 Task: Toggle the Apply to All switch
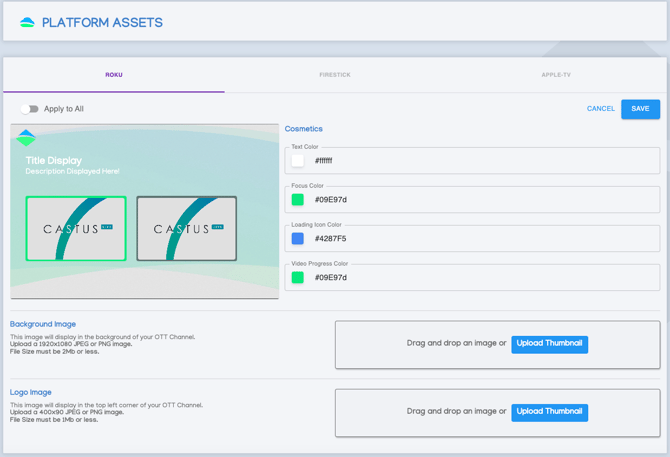click(29, 109)
